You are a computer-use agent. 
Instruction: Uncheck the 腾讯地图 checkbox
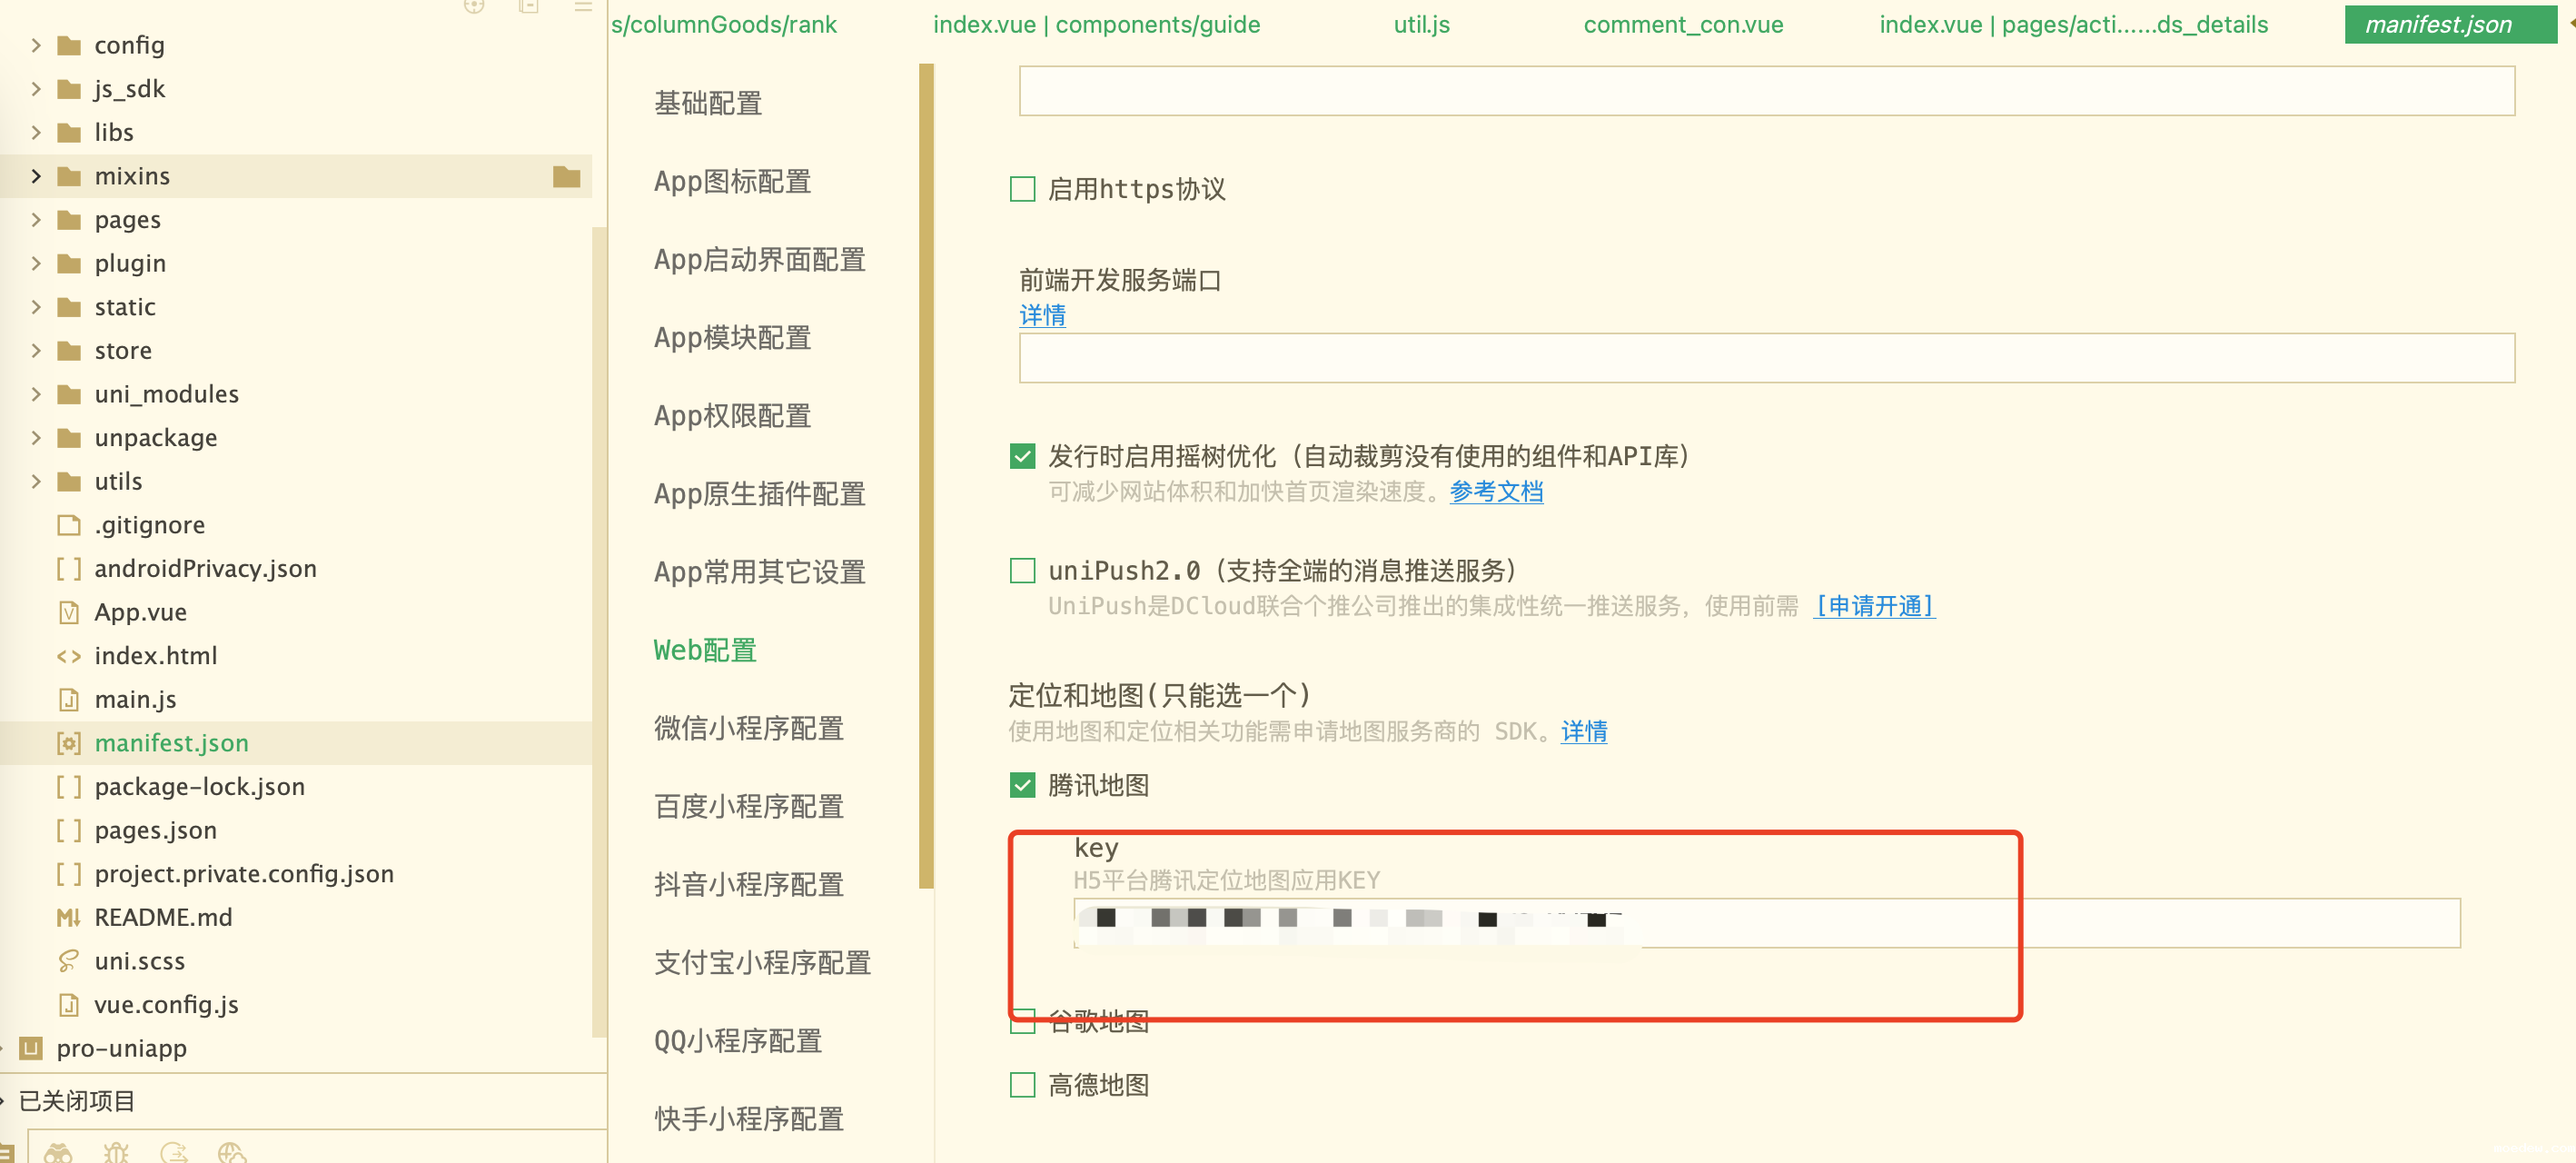coord(1022,785)
